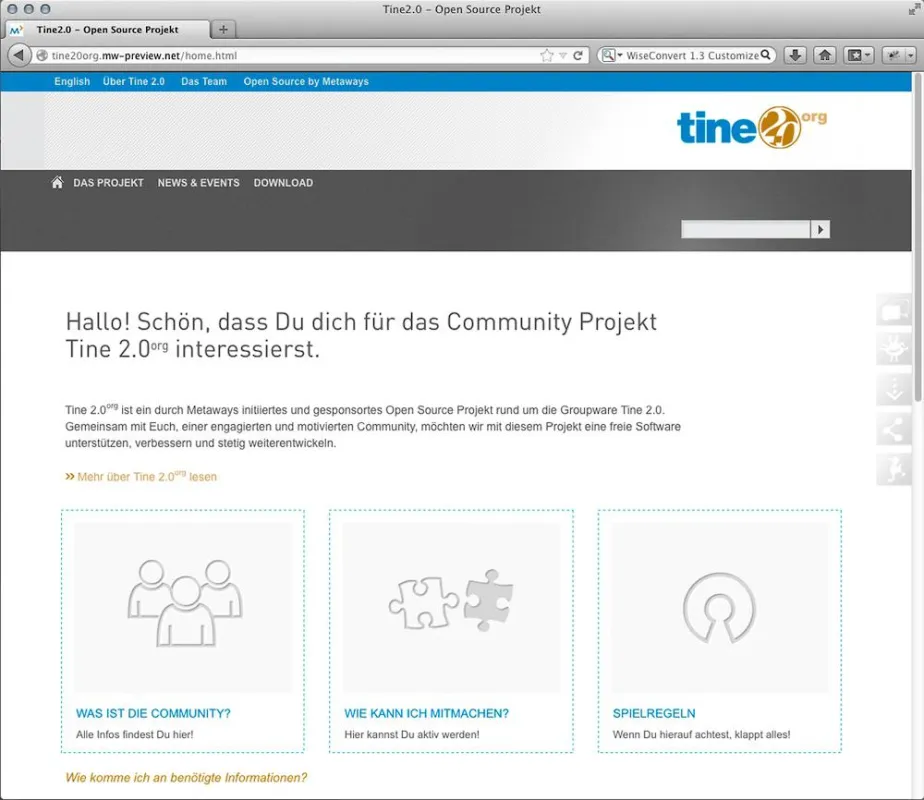
Task: Open WIE KANN ICH MITMACHEN? heading link
Action: (x=427, y=713)
